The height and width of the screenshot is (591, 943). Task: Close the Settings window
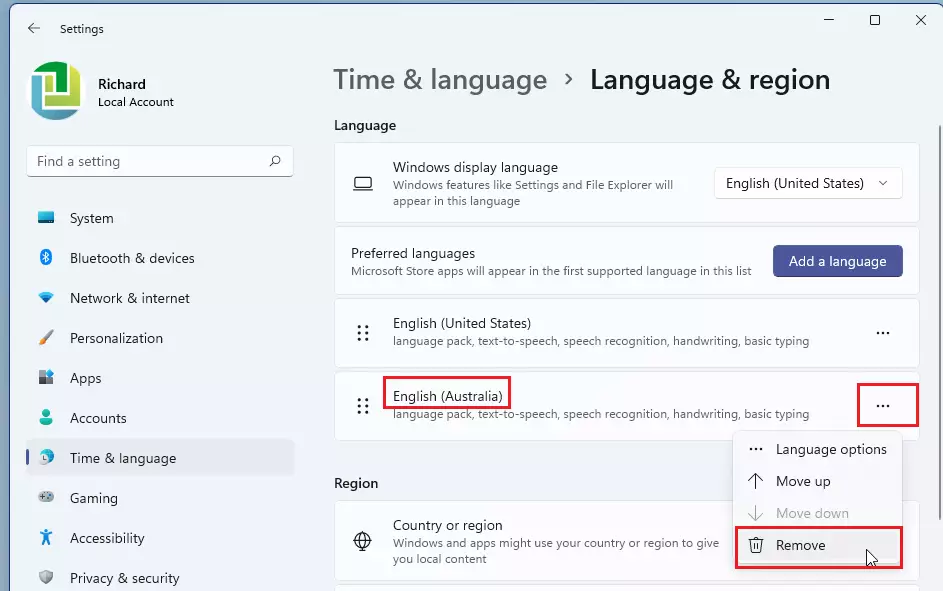click(x=921, y=20)
